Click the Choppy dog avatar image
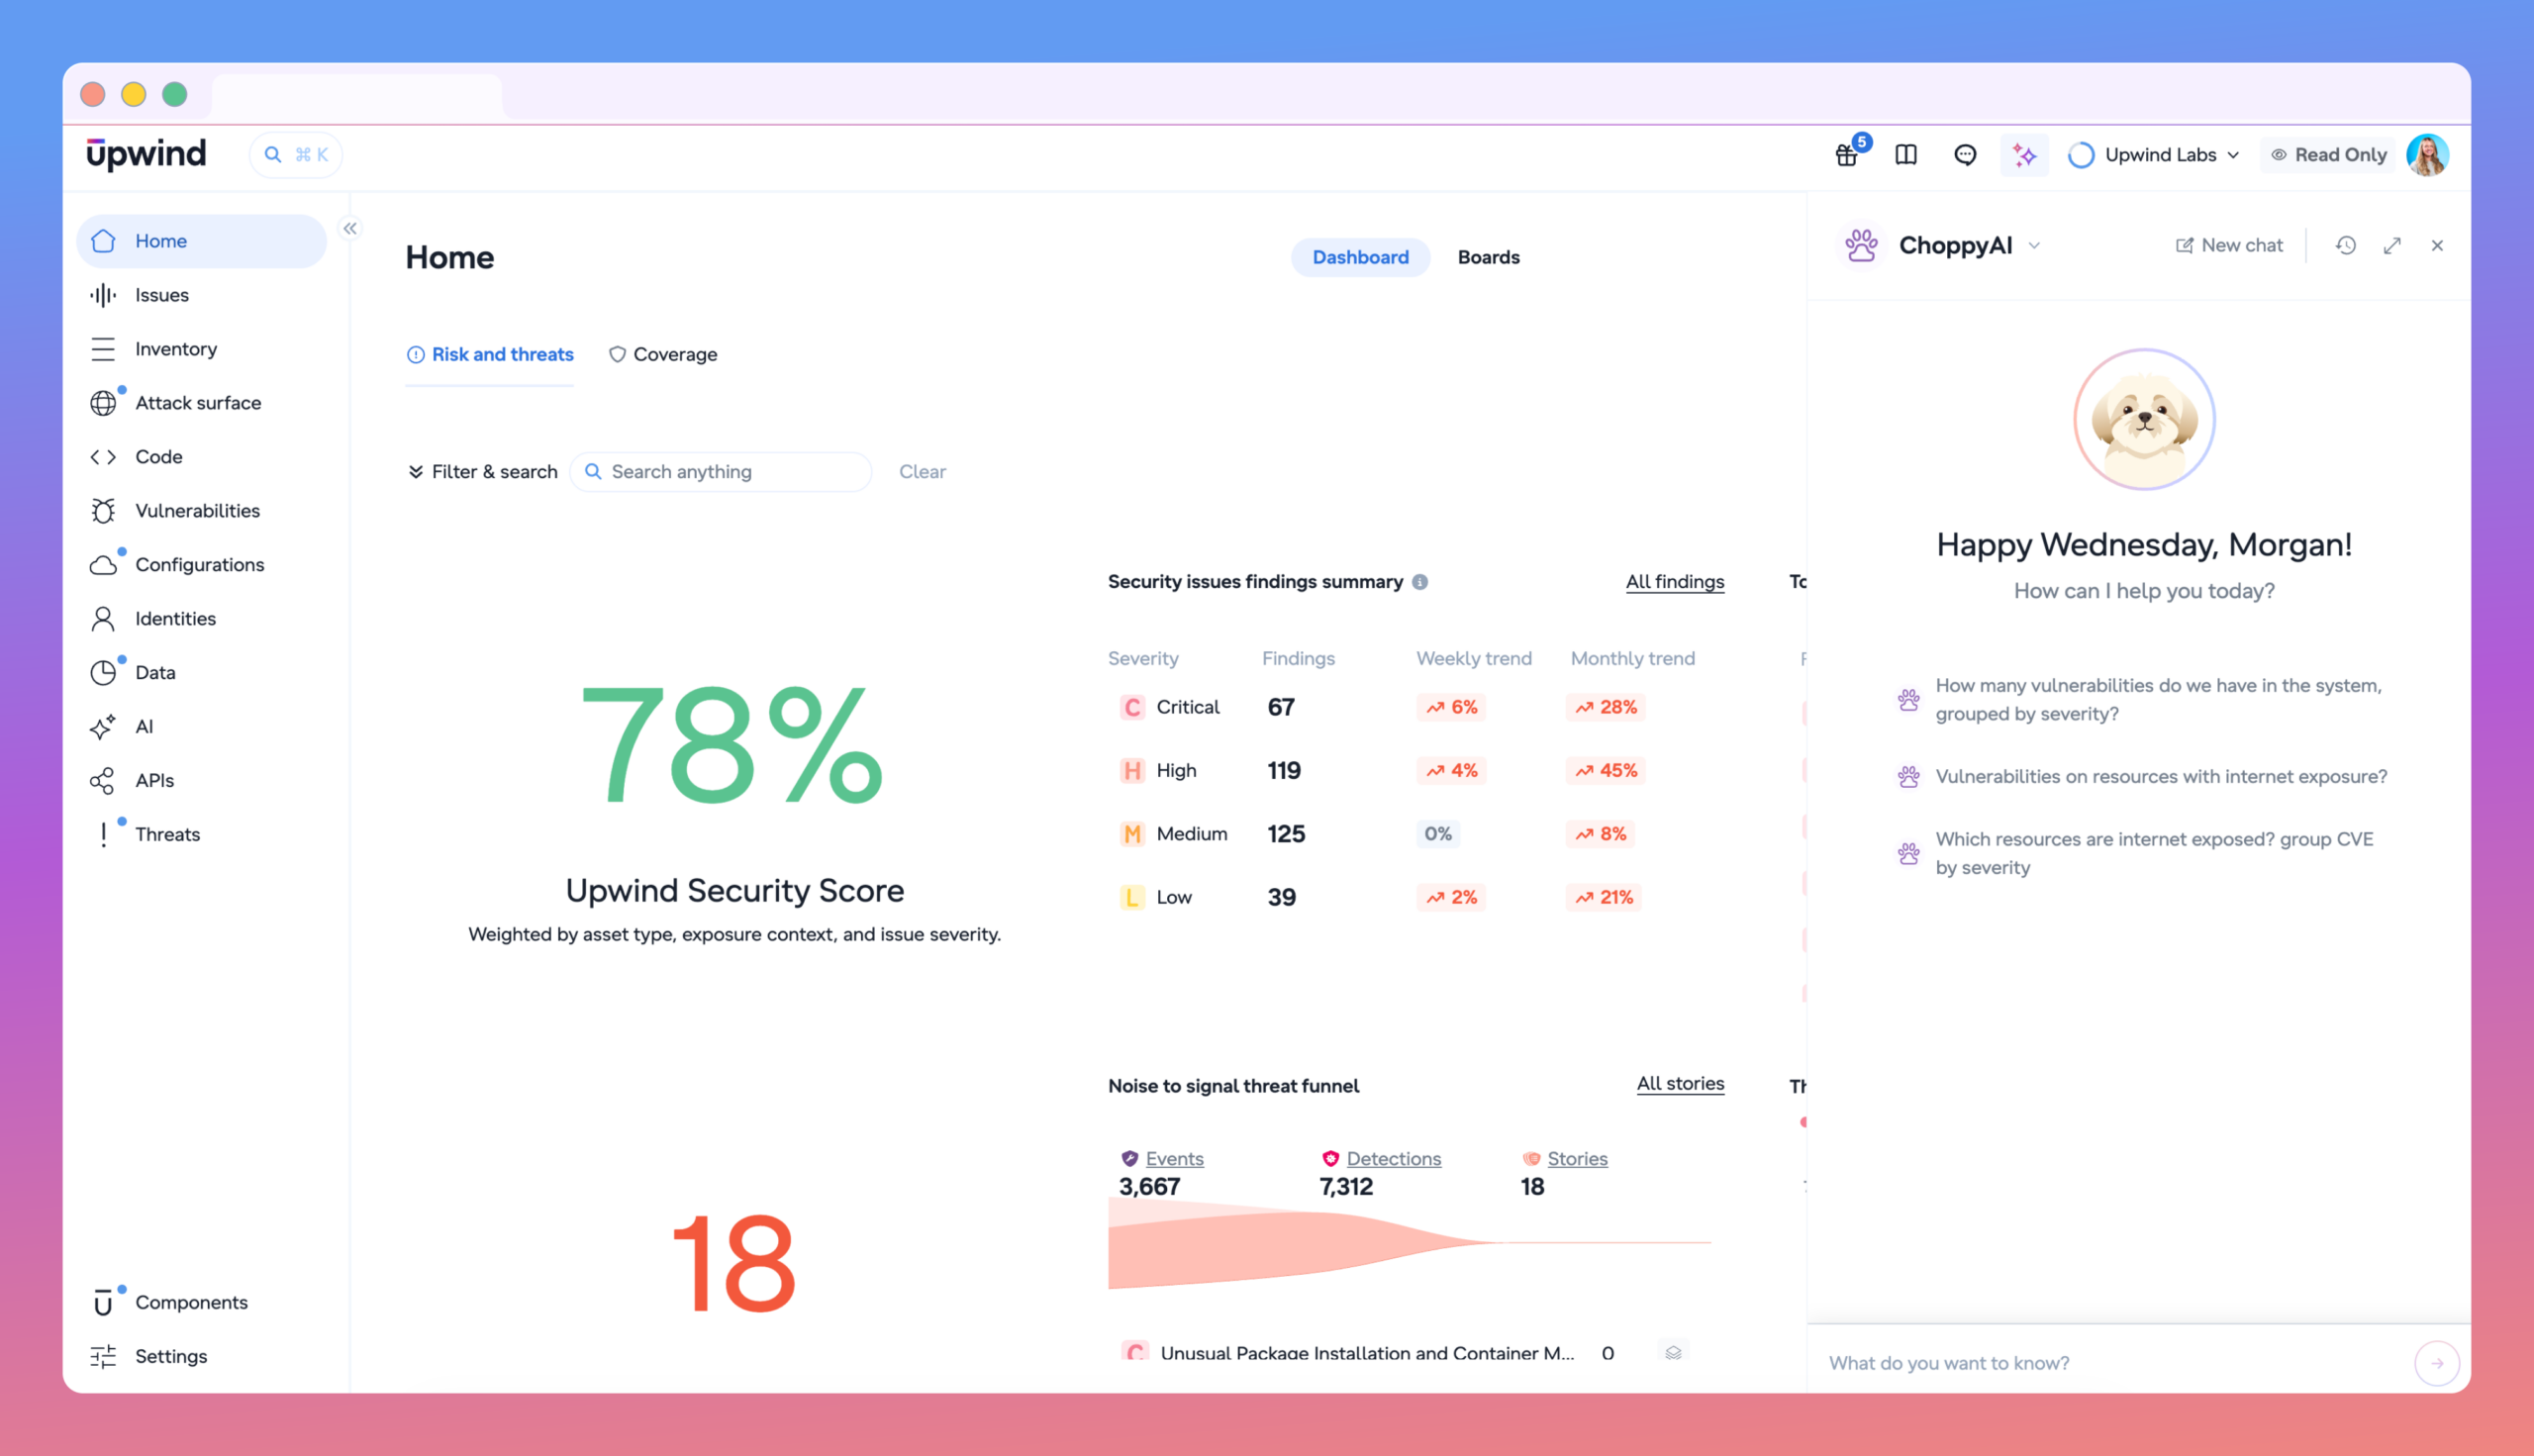Screen dimensions: 2534x1456 point(2144,420)
